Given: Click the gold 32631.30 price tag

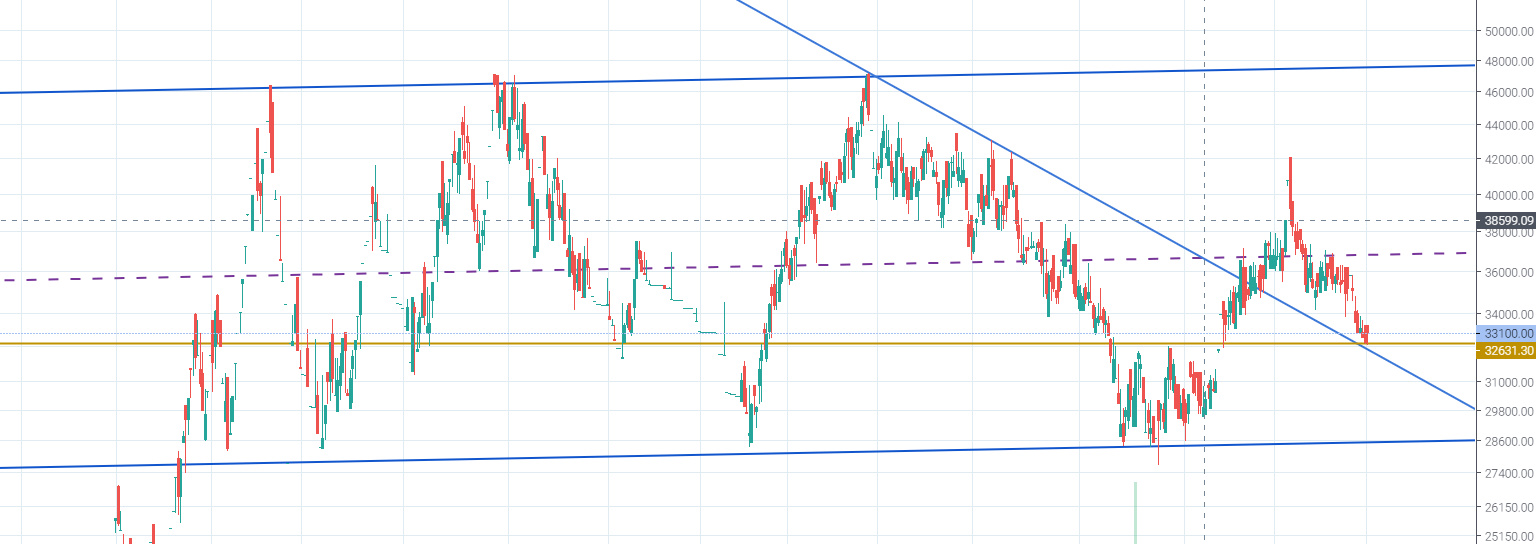Looking at the screenshot, I should (x=1506, y=350).
